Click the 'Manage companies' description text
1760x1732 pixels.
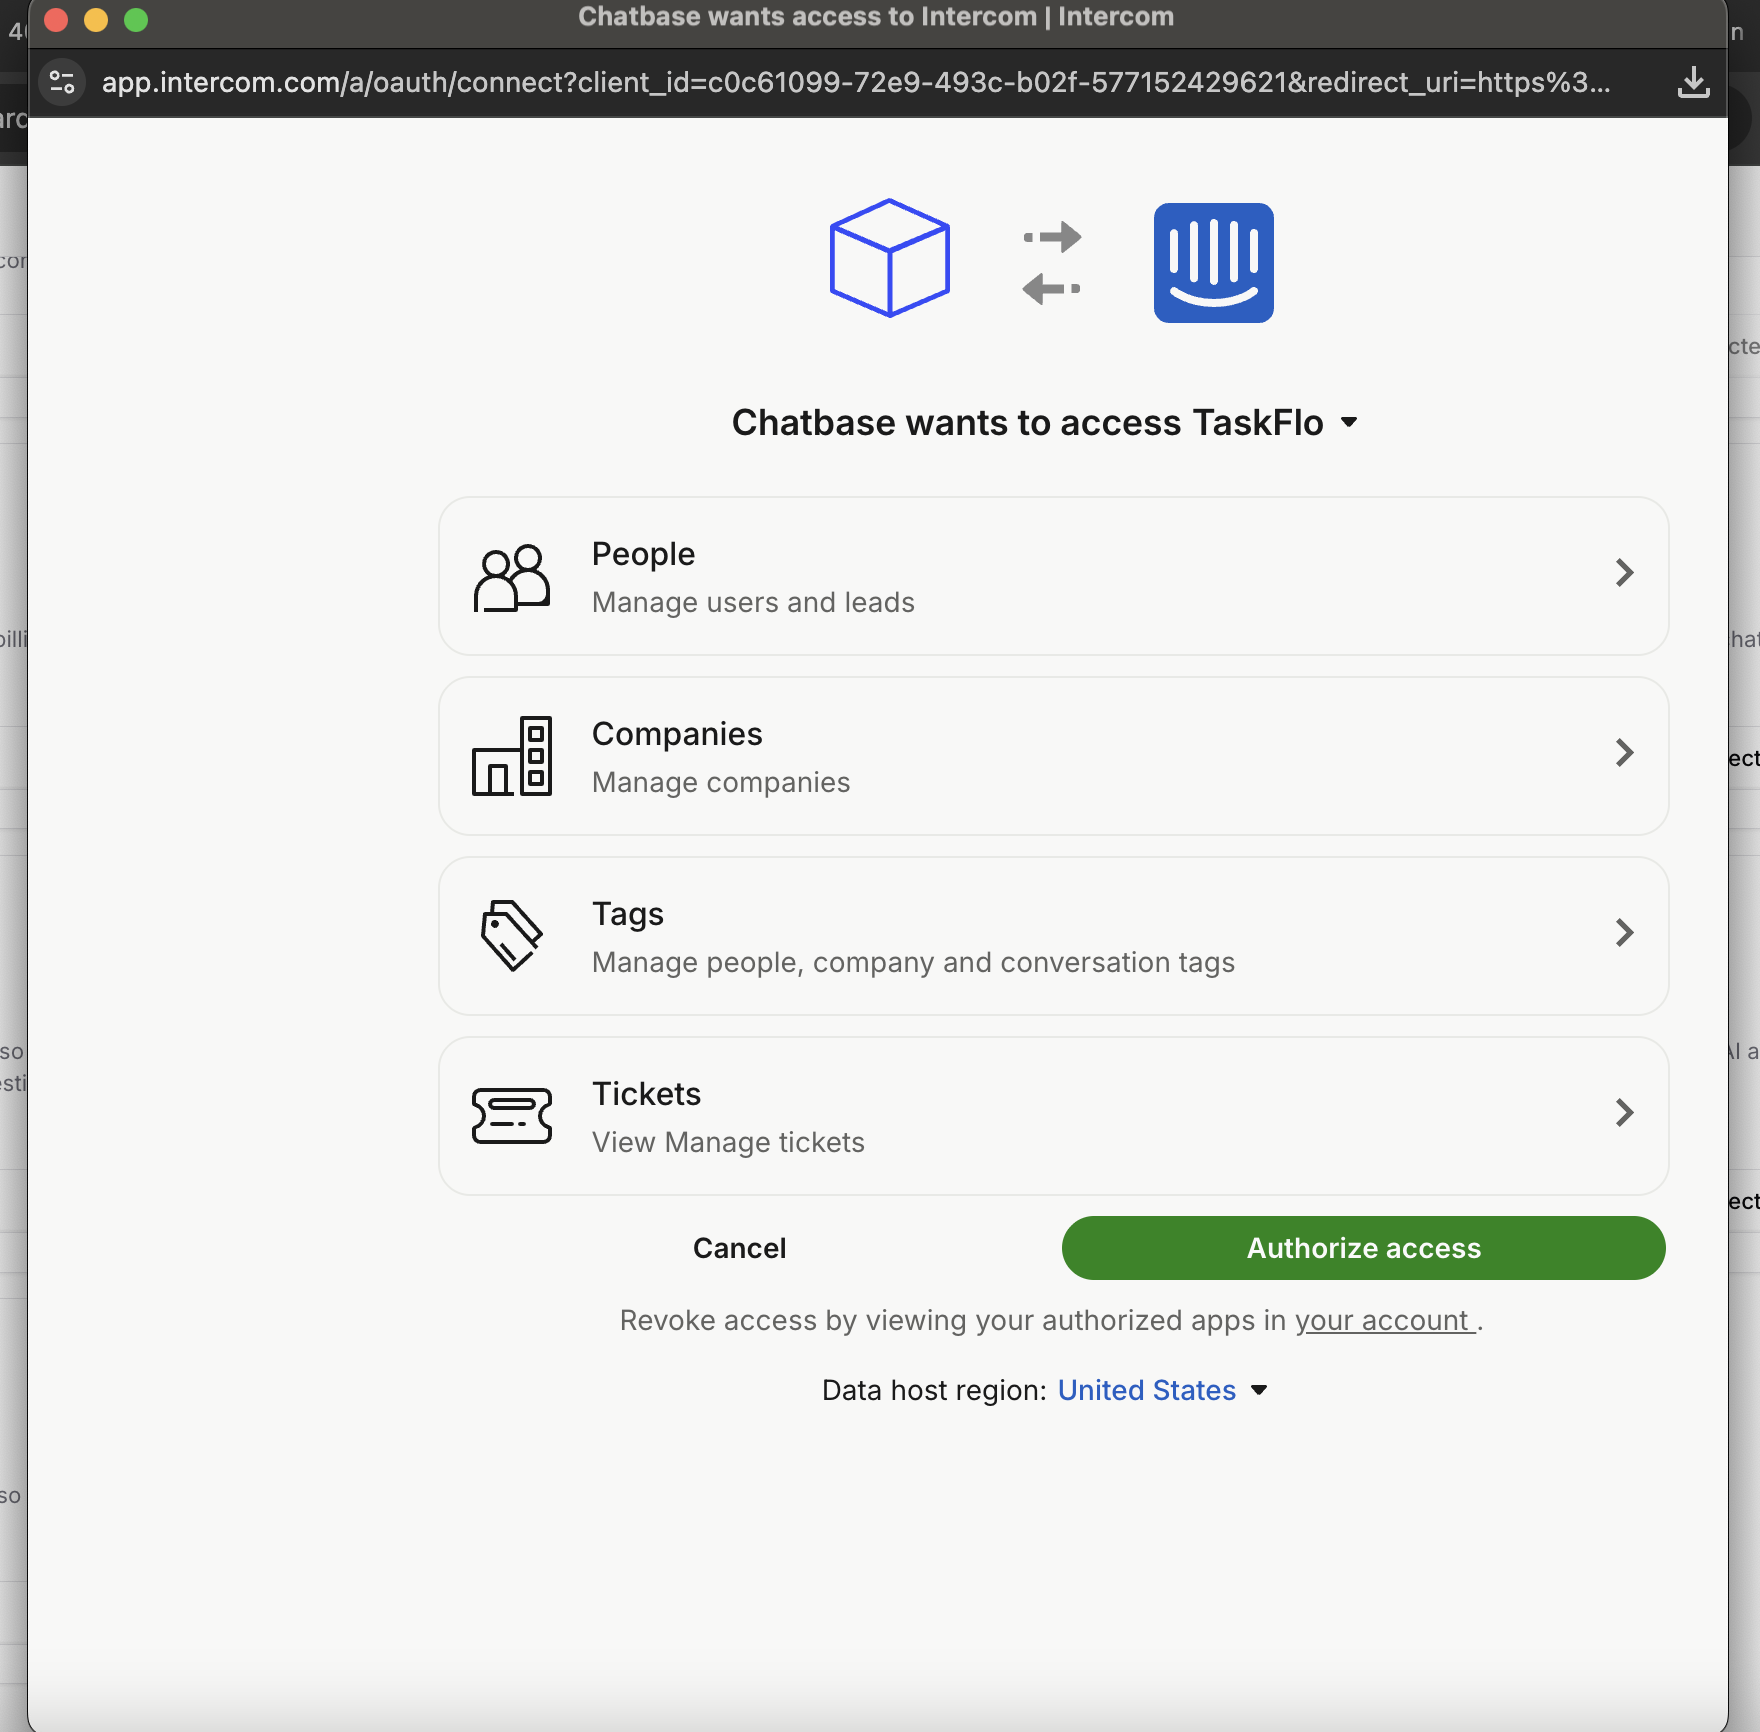[x=721, y=782]
